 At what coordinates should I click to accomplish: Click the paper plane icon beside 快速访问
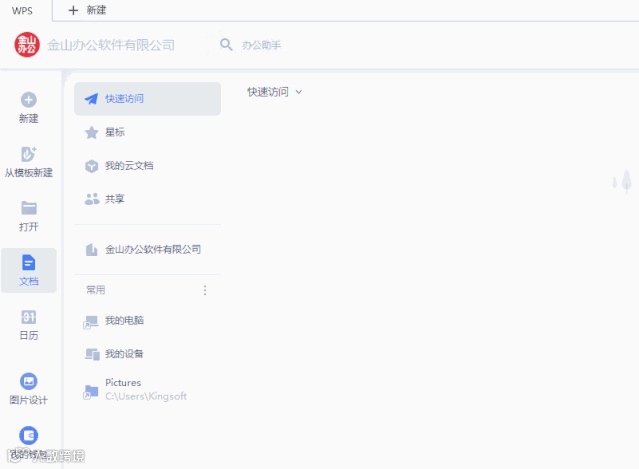(91, 99)
